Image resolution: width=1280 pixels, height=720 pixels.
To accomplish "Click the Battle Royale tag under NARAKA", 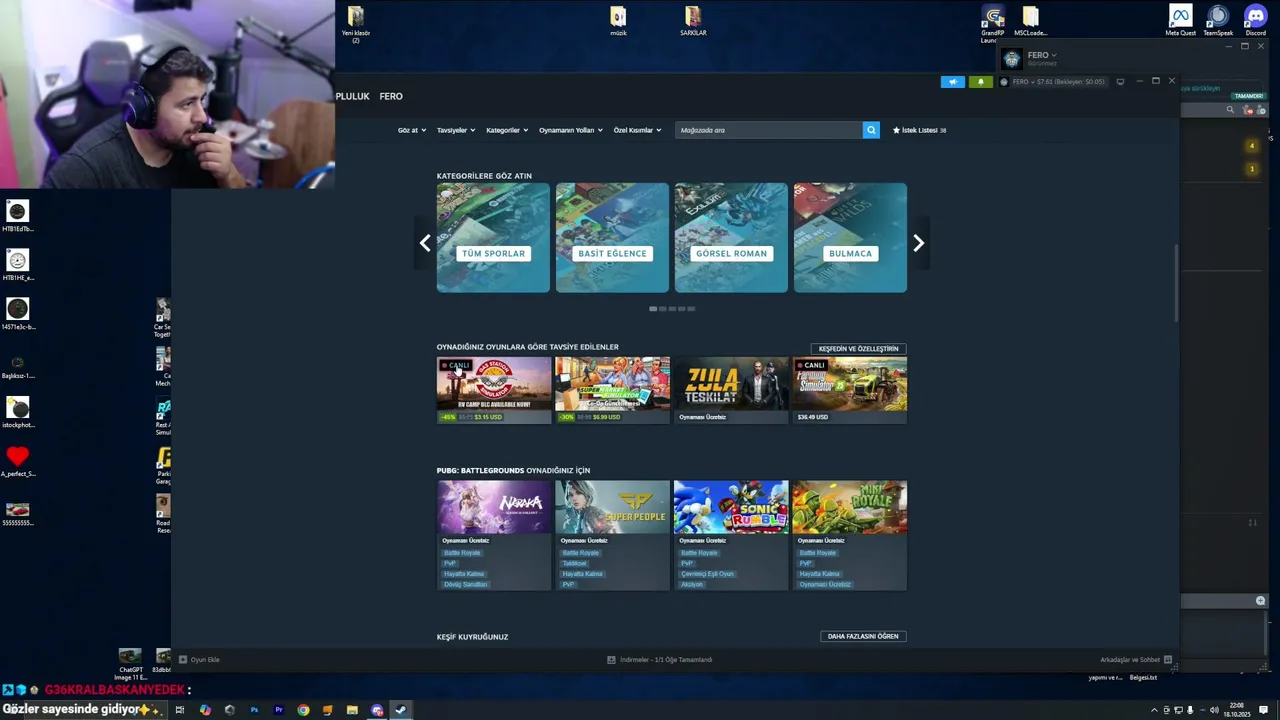I will (462, 553).
